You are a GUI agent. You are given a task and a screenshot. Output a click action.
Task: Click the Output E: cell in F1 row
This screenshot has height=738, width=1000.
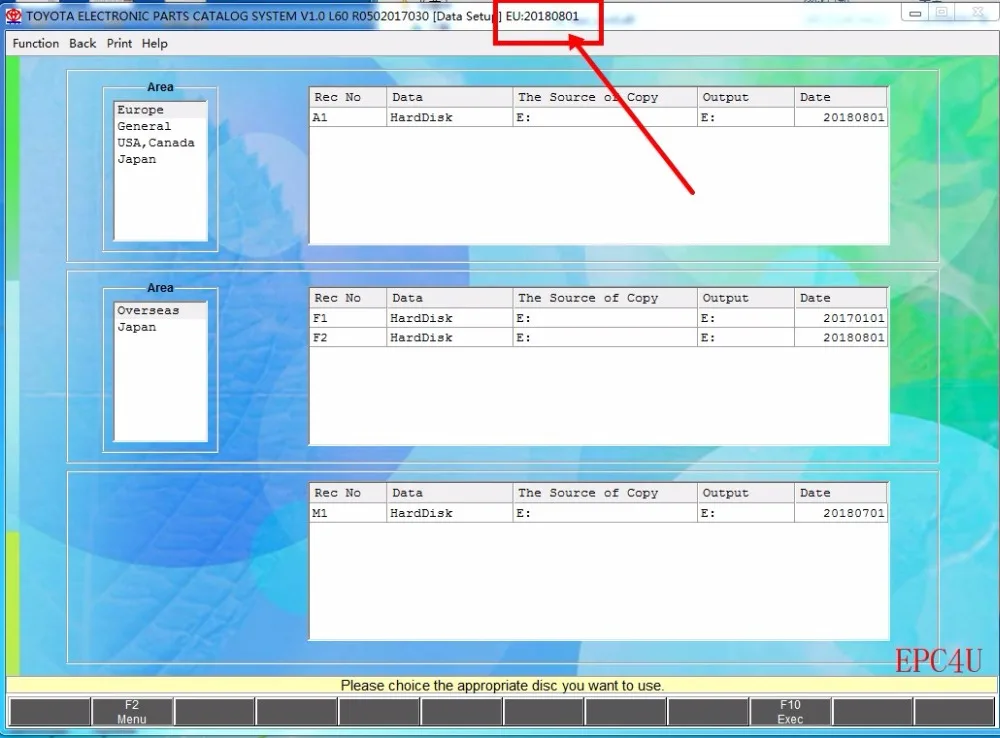746,318
